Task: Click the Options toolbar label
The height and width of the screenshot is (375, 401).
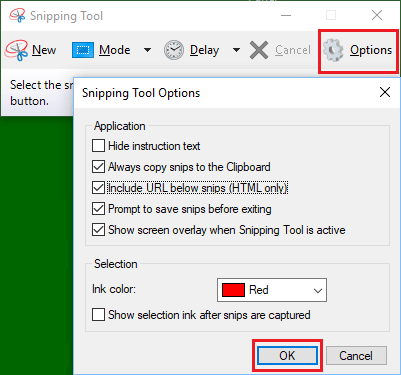Action: [371, 50]
